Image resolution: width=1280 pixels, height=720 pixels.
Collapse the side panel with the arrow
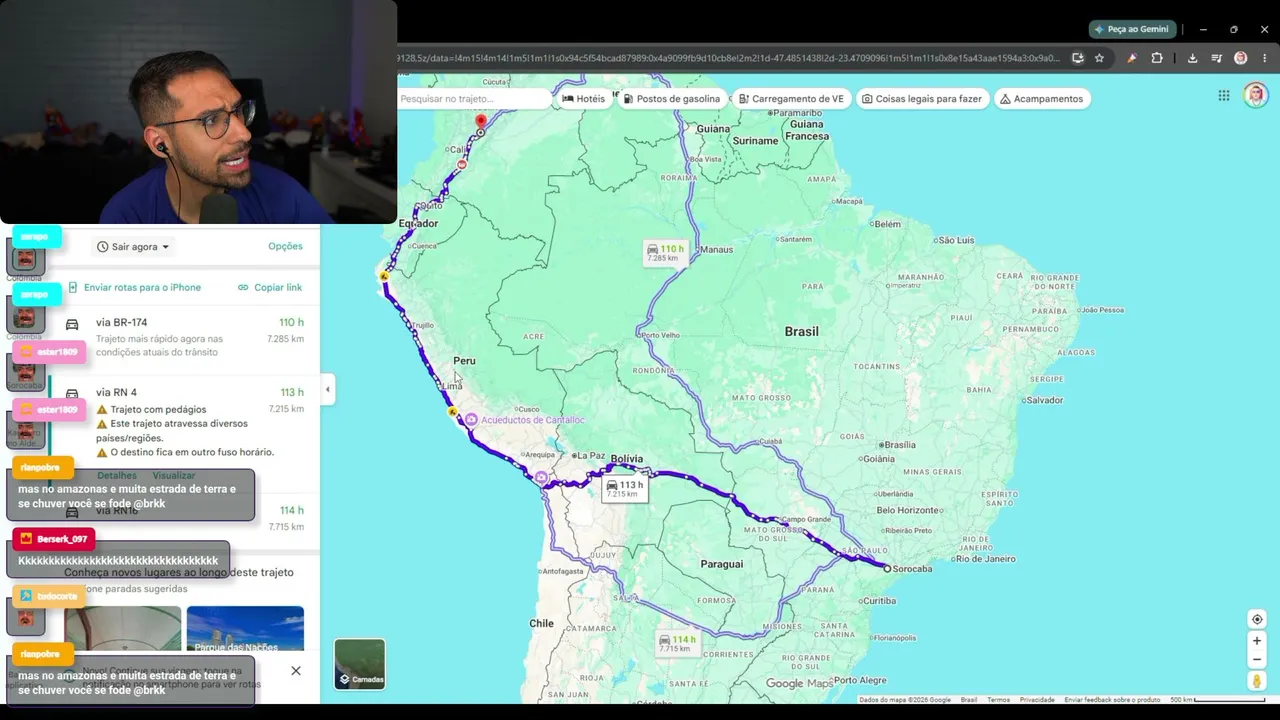pos(327,389)
